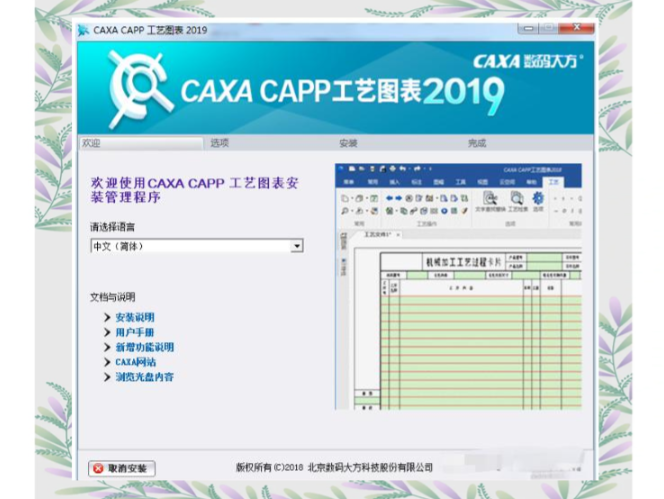This screenshot has height=499, width=664.
Task: Switch to the 选项 options tab
Action: click(x=220, y=143)
